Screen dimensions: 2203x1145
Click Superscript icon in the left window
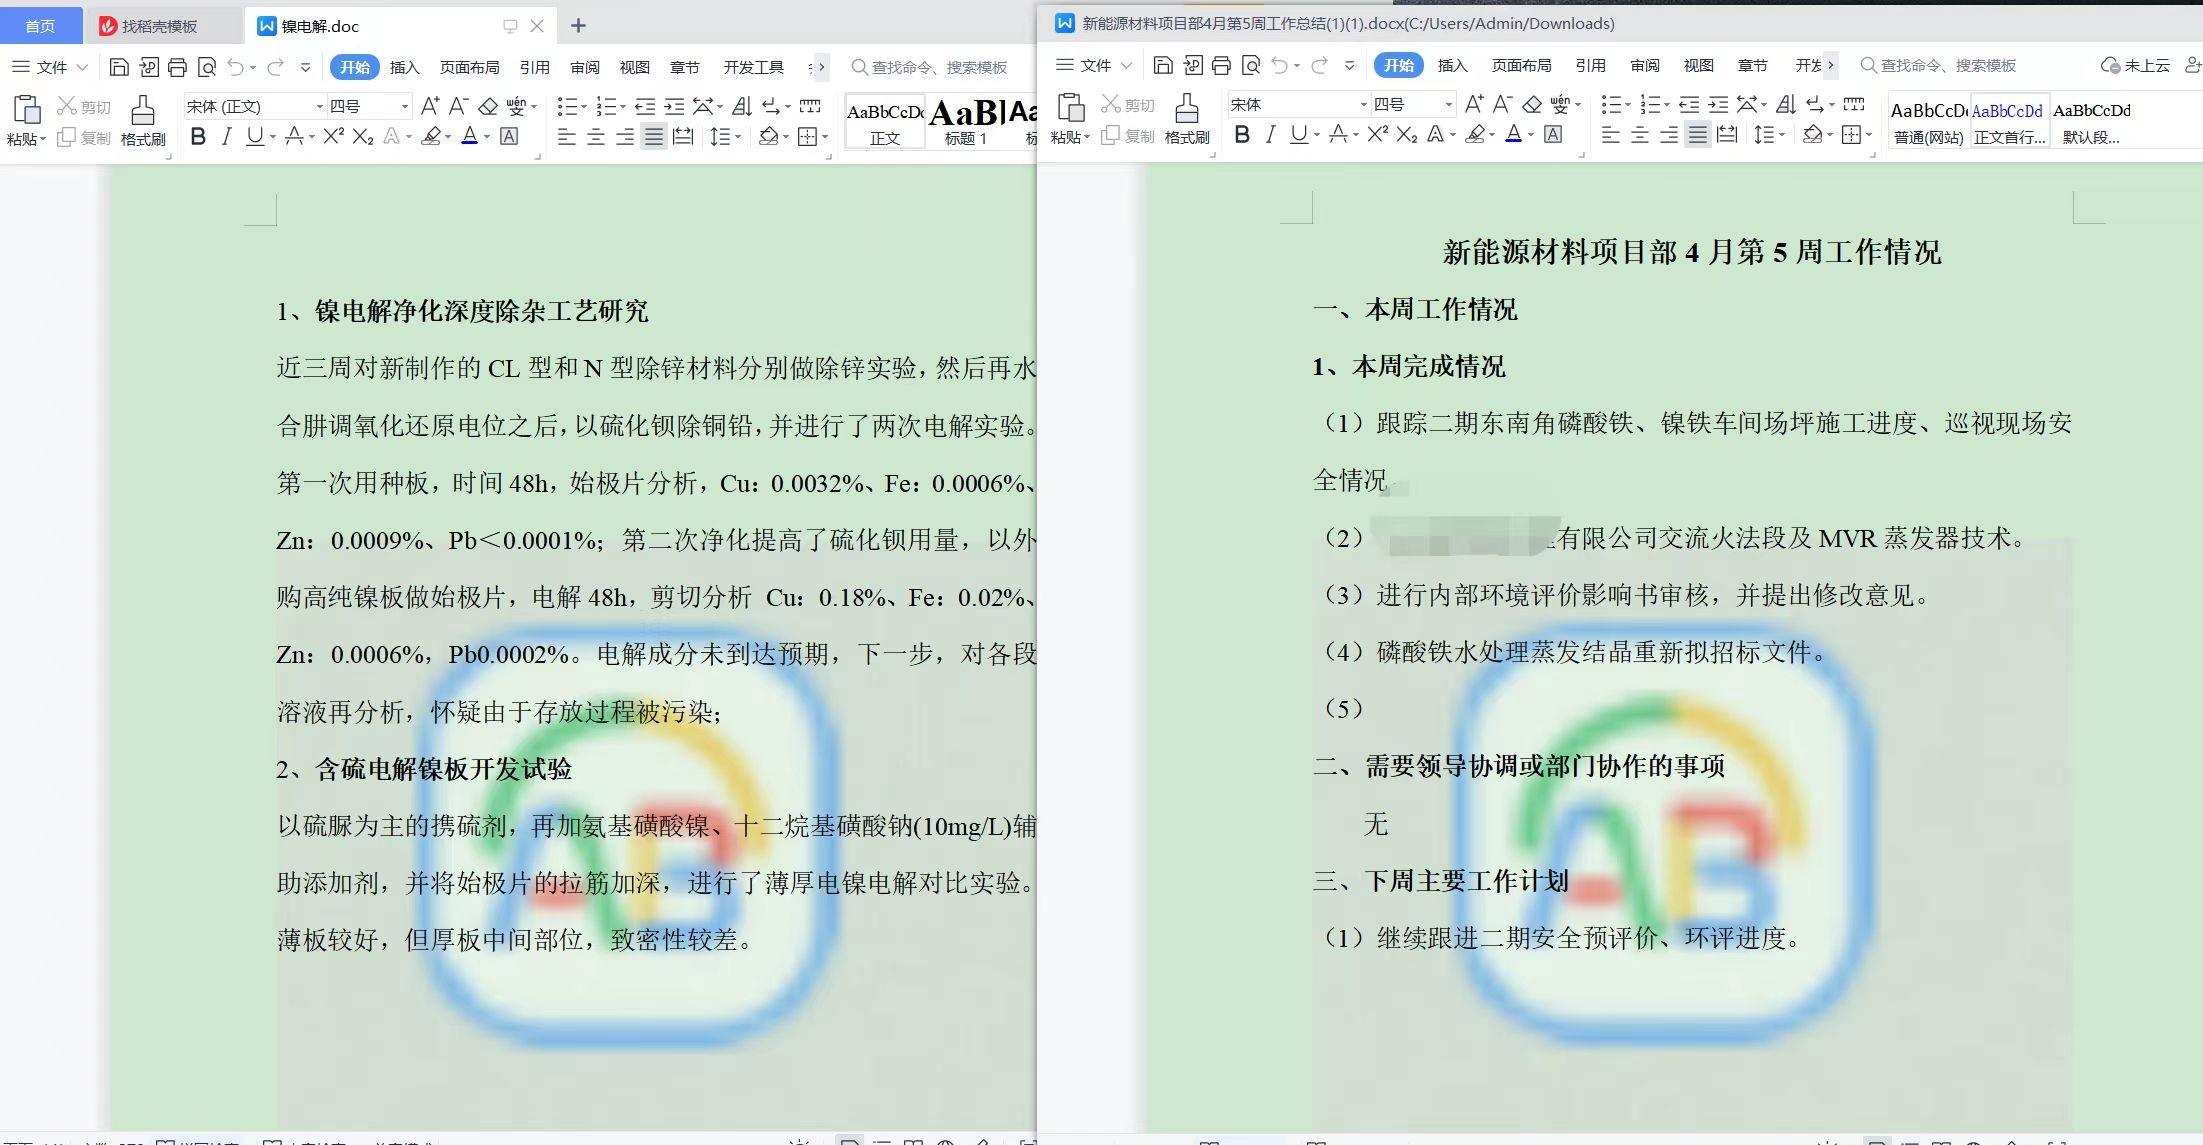pos(333,136)
